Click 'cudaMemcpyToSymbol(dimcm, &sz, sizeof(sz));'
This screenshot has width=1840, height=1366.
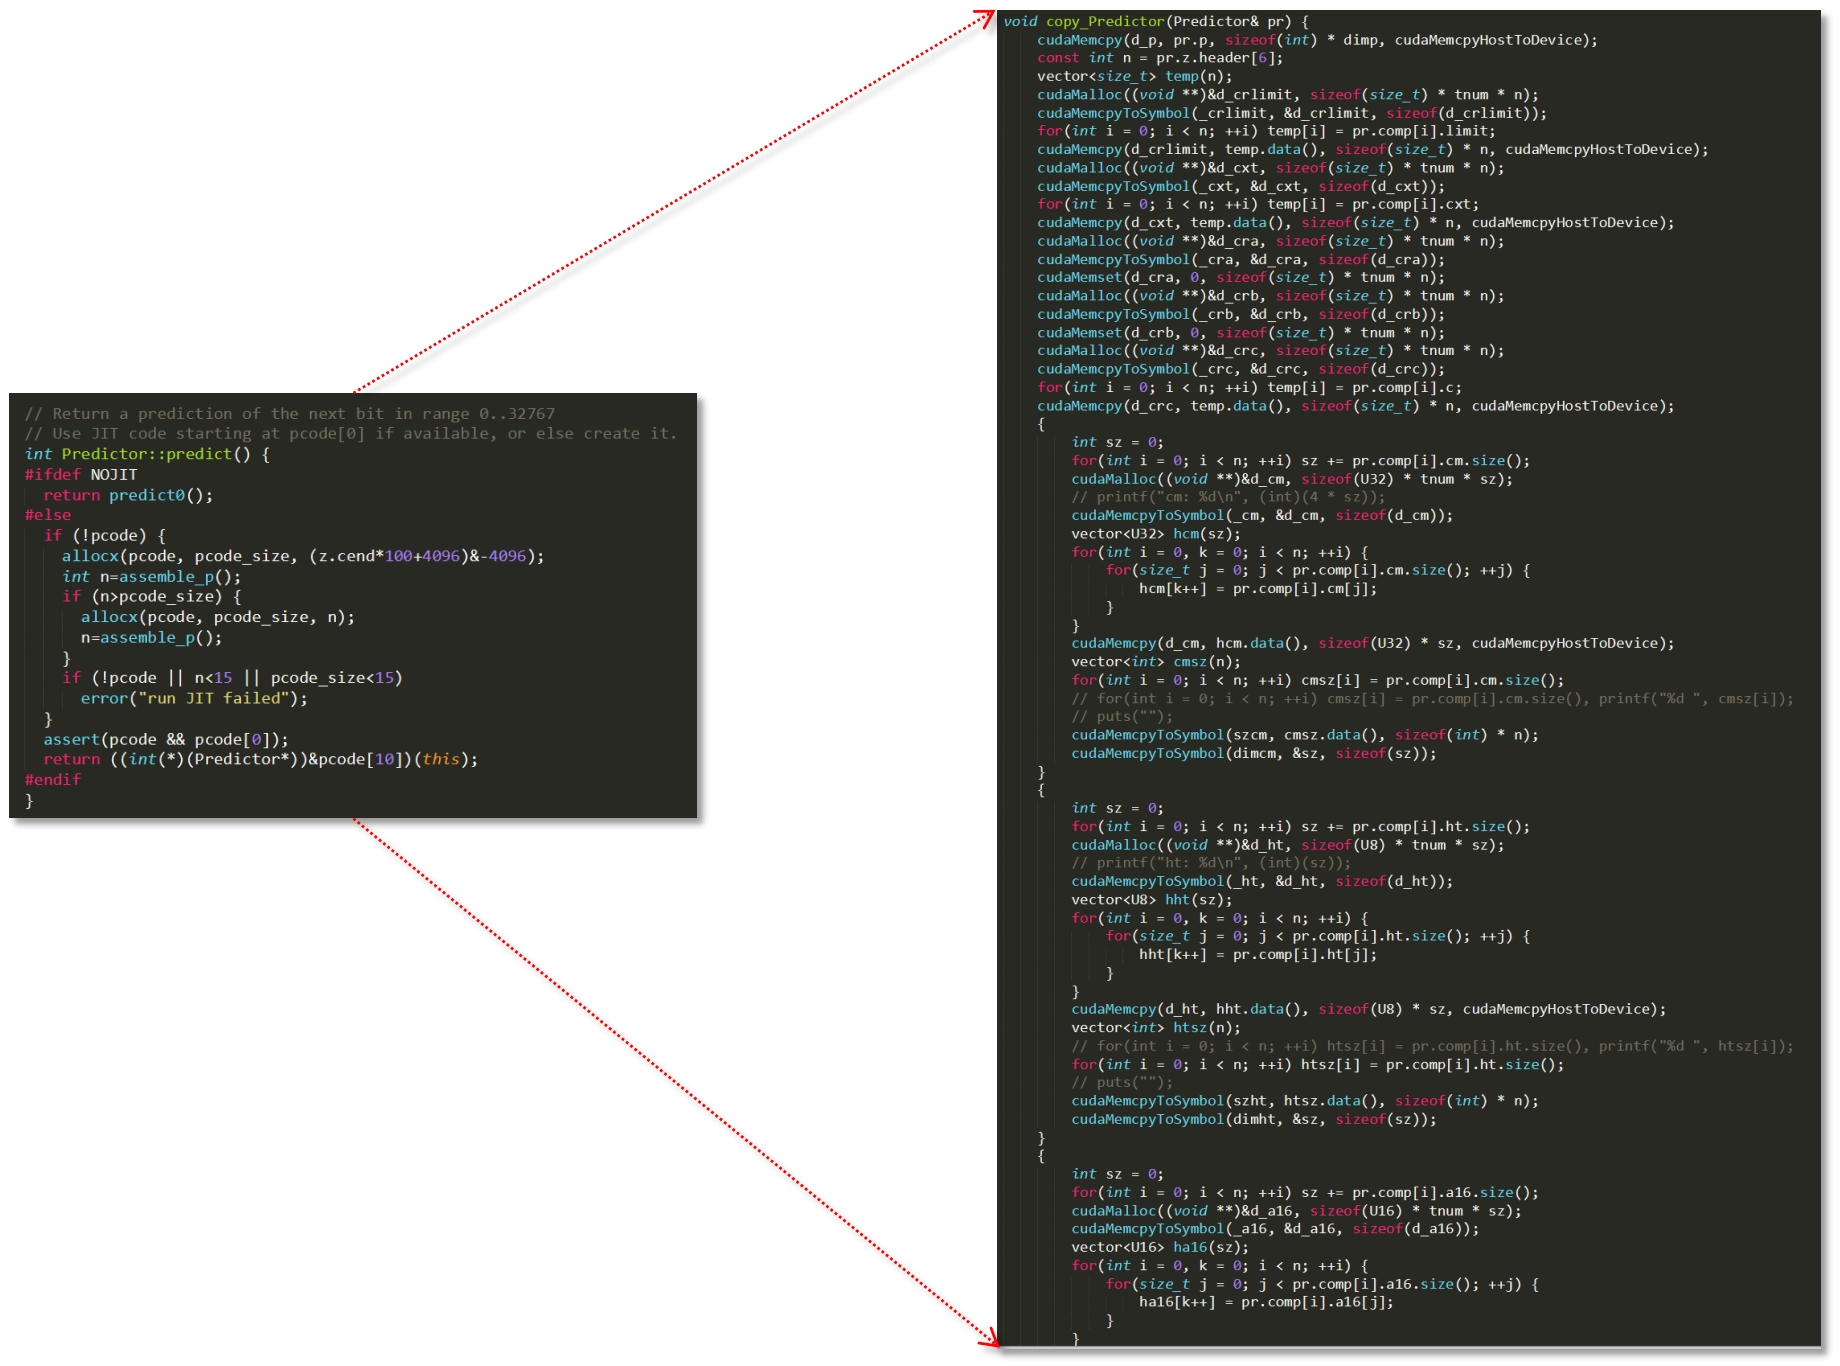pyautogui.click(x=1254, y=754)
